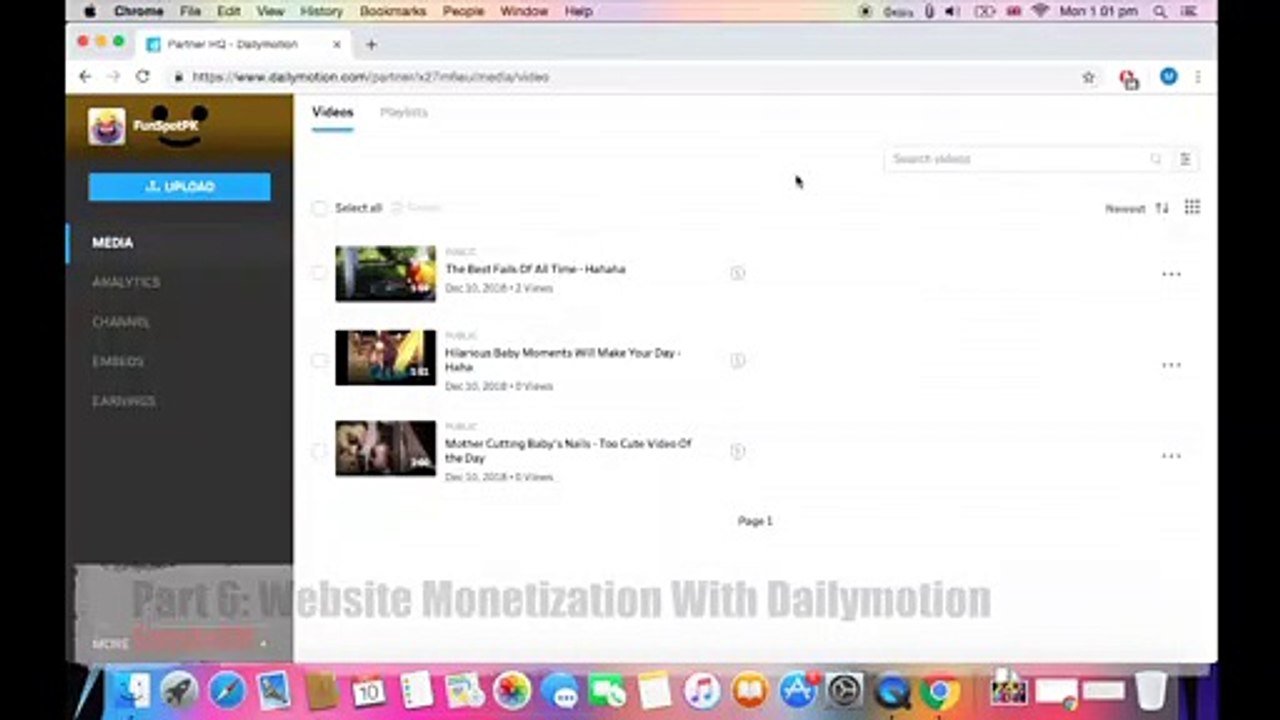Viewport: 1280px width, 720px height.
Task: Open title 'Mother Cutting Baby's Nails'
Action: point(568,451)
